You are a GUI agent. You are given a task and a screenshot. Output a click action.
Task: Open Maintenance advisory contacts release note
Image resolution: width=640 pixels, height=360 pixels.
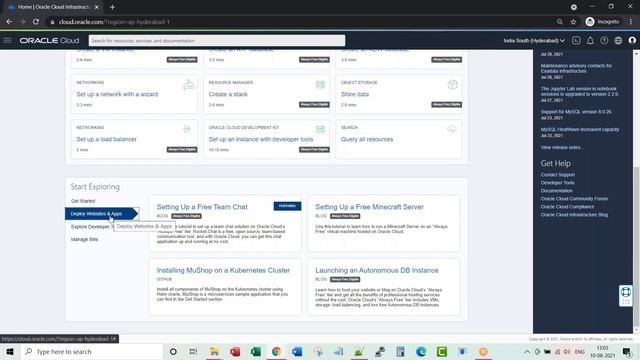(x=576, y=68)
